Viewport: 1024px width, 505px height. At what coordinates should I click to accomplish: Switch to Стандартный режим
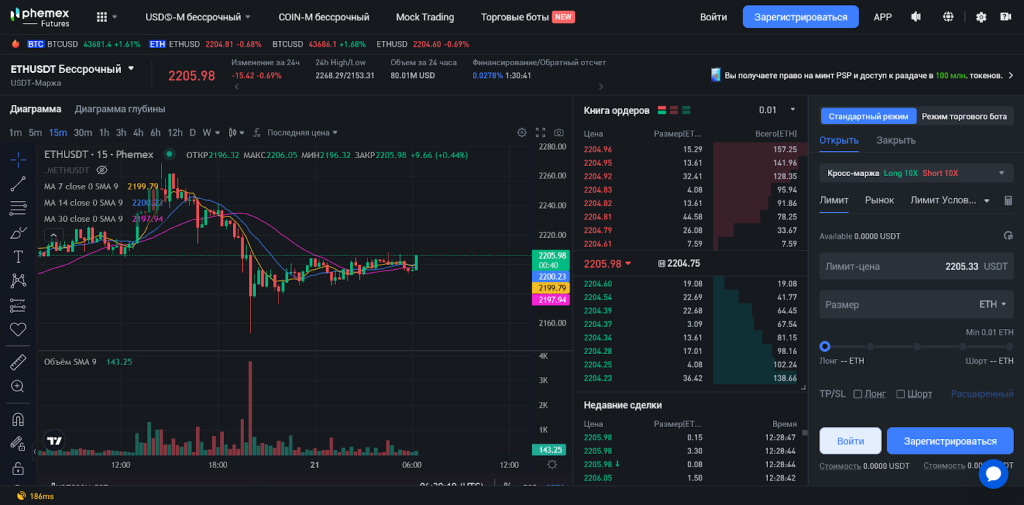[868, 117]
